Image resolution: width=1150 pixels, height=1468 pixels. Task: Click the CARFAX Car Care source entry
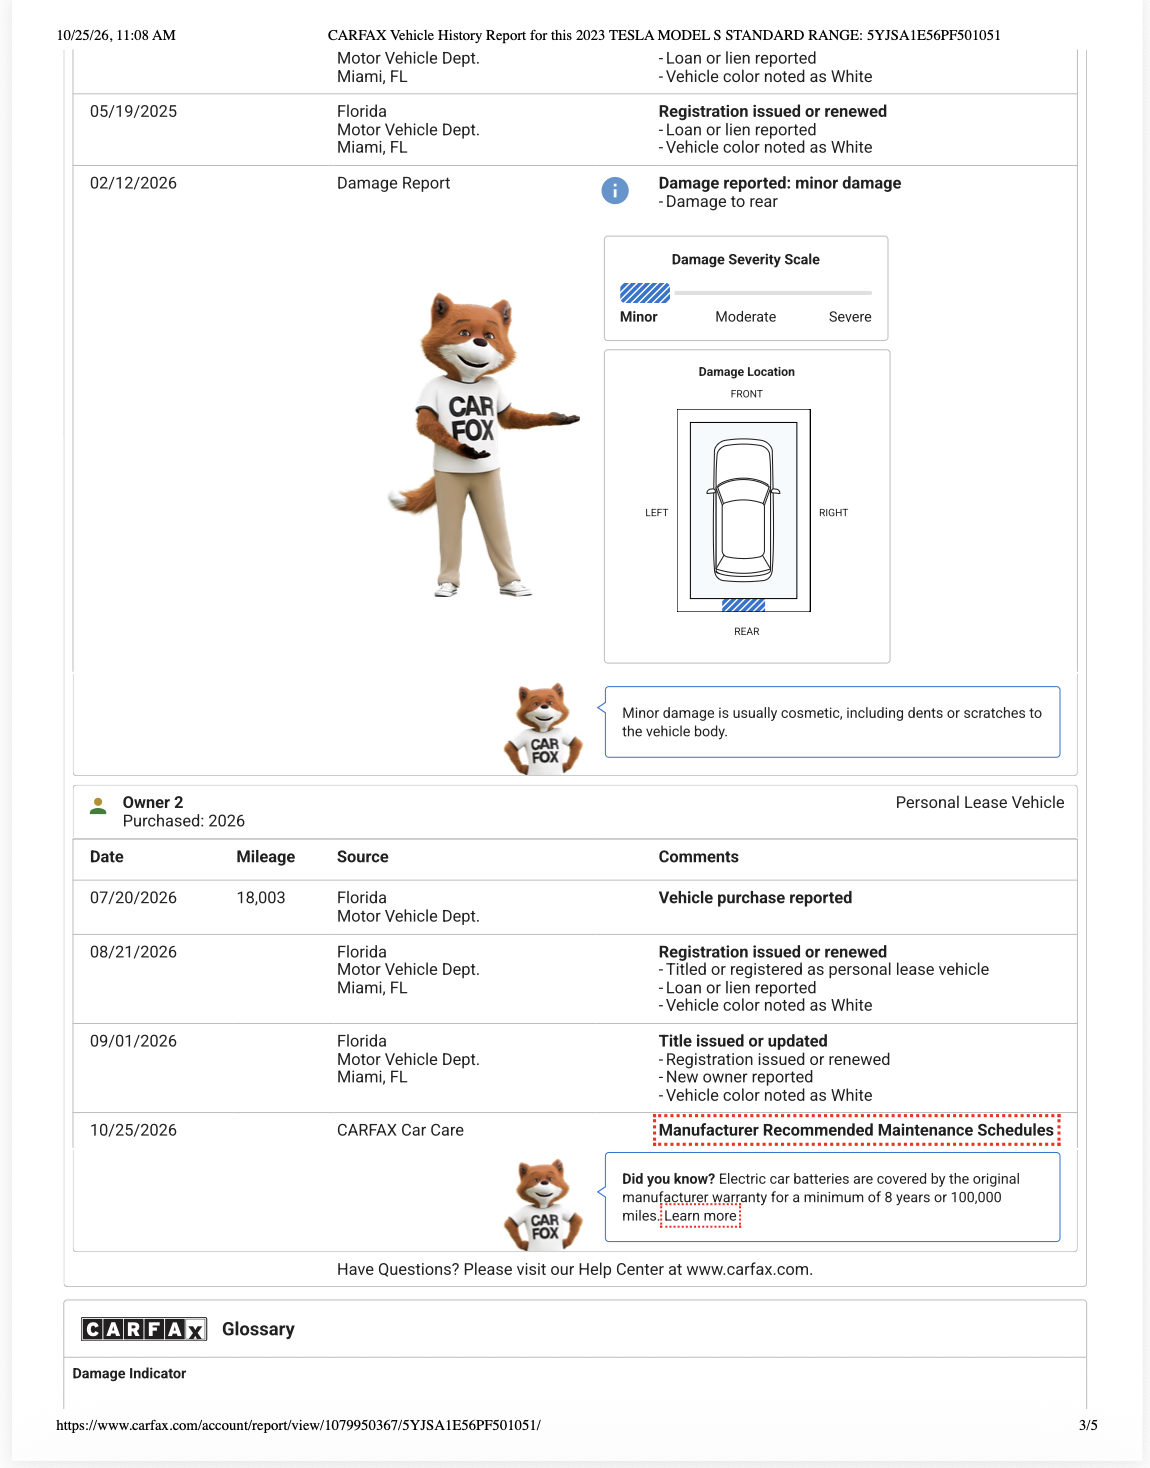coord(400,1130)
